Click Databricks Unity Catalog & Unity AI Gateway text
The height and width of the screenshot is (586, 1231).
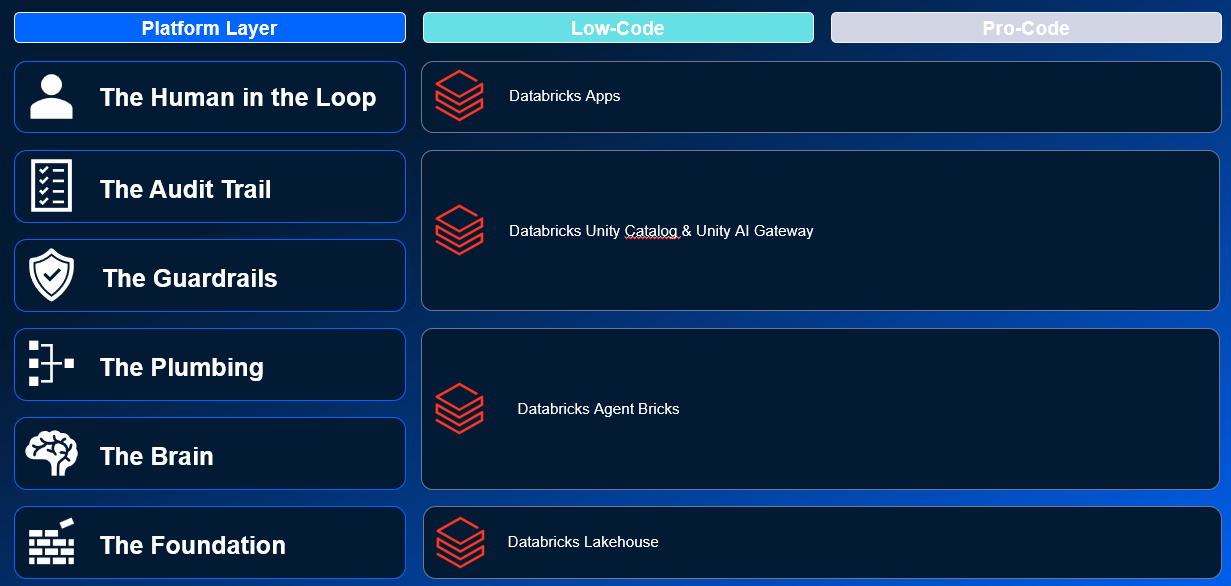point(661,231)
